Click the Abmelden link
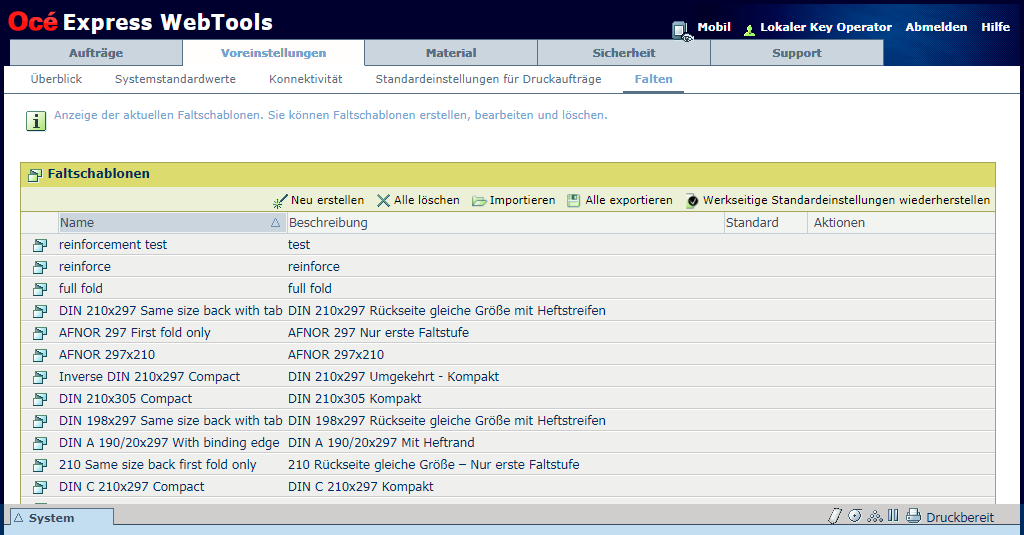This screenshot has width=1024, height=535. coord(936,27)
